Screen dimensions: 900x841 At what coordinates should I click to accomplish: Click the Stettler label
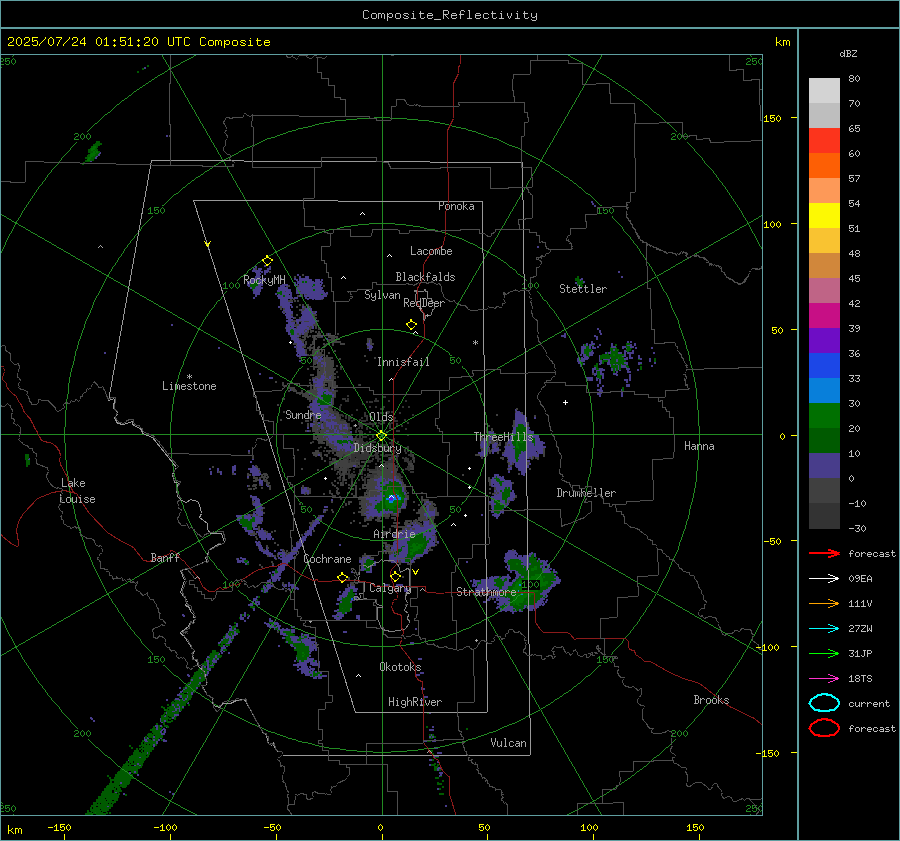[583, 289]
